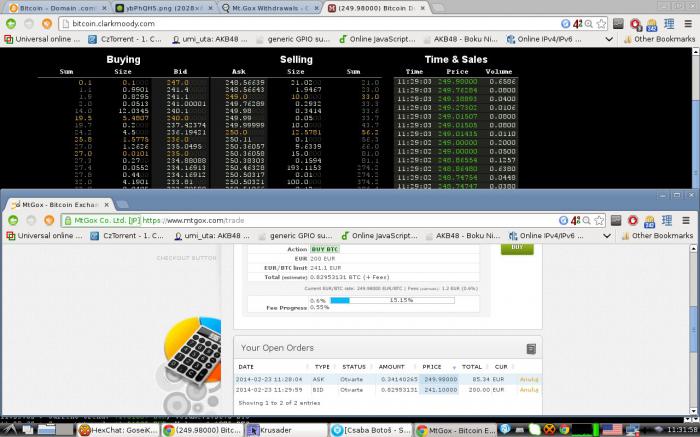This screenshot has width=700, height=437.
Task: Open the Chrome menu in the clarkmoody window
Action: pyautogui.click(x=688, y=24)
